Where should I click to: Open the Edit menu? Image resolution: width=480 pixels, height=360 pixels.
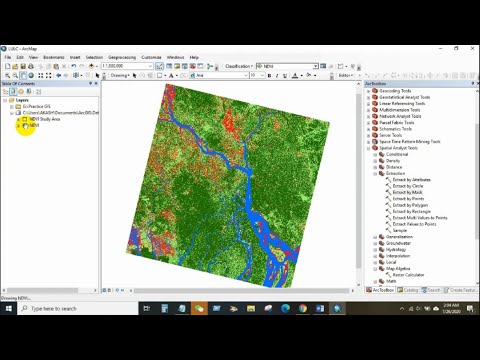tap(20, 57)
